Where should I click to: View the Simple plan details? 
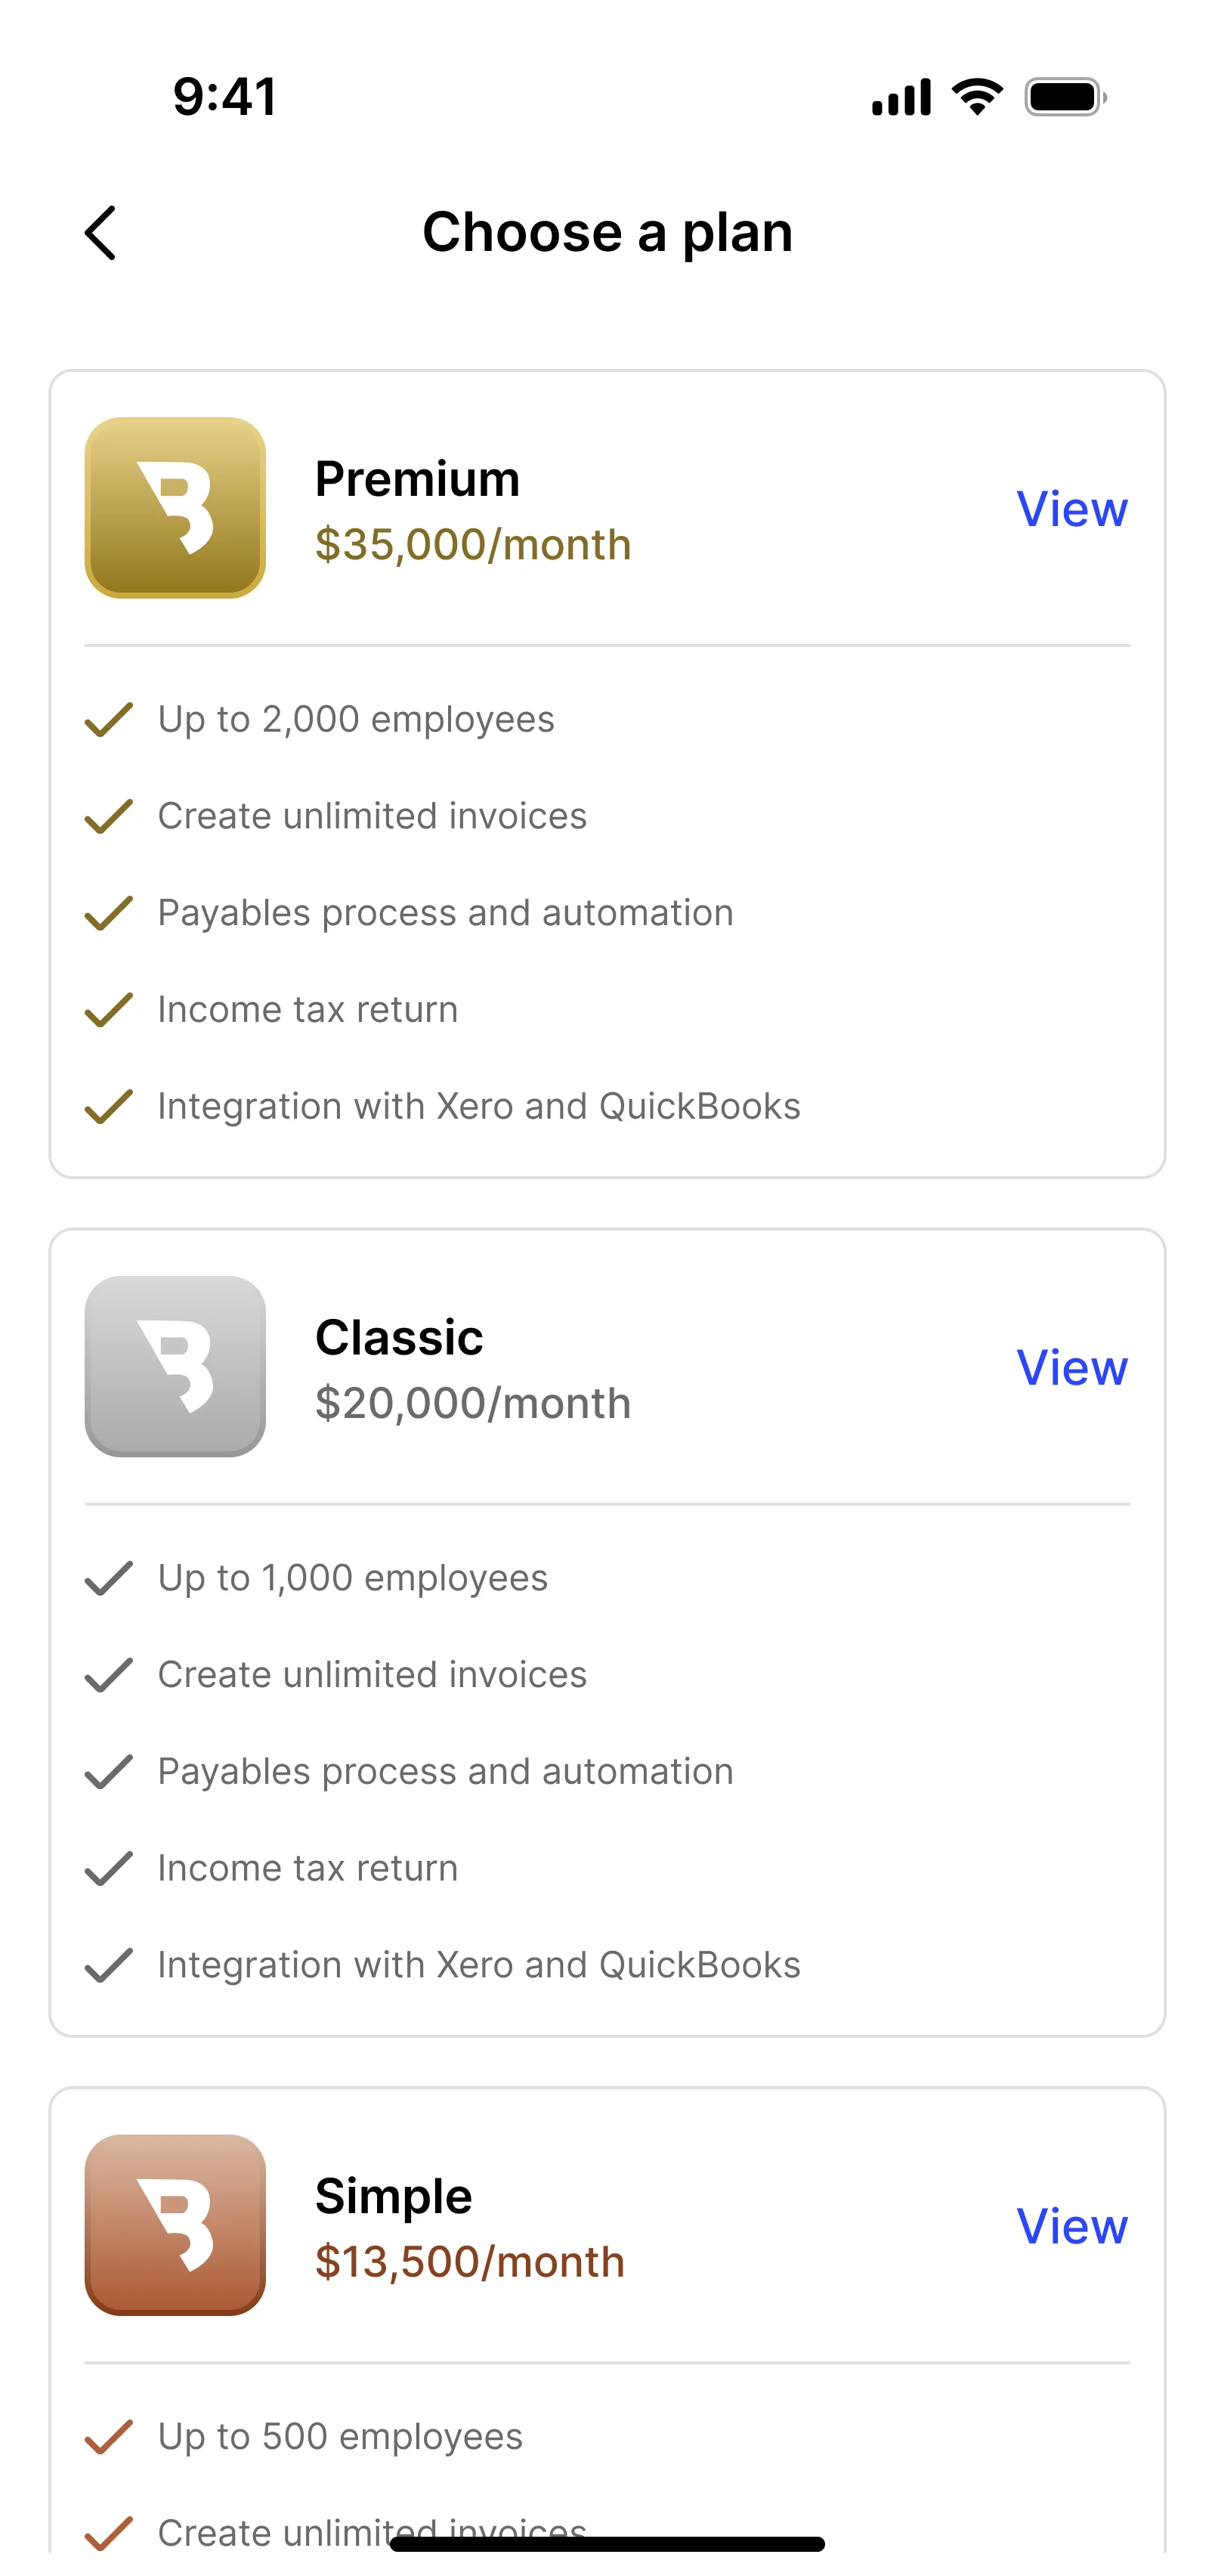point(1072,2226)
